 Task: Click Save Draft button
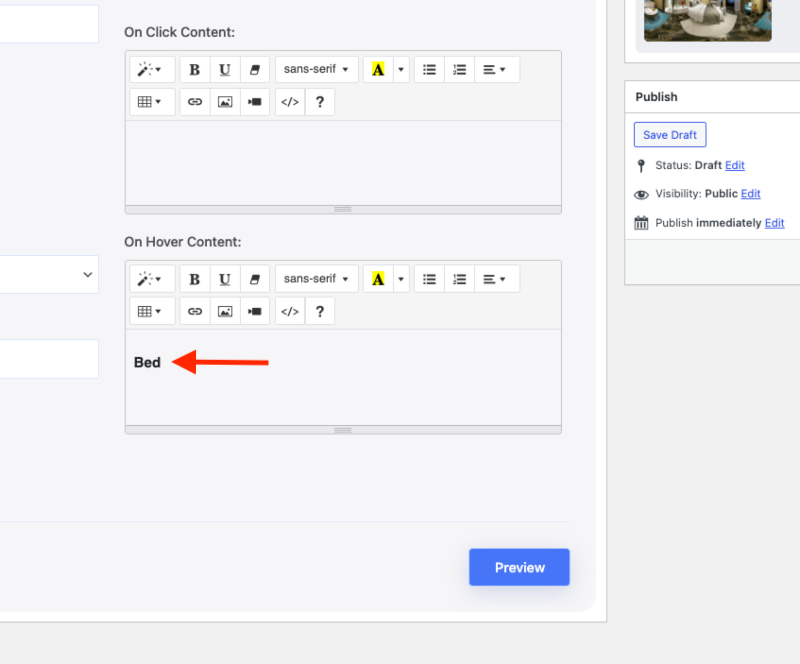click(x=670, y=135)
